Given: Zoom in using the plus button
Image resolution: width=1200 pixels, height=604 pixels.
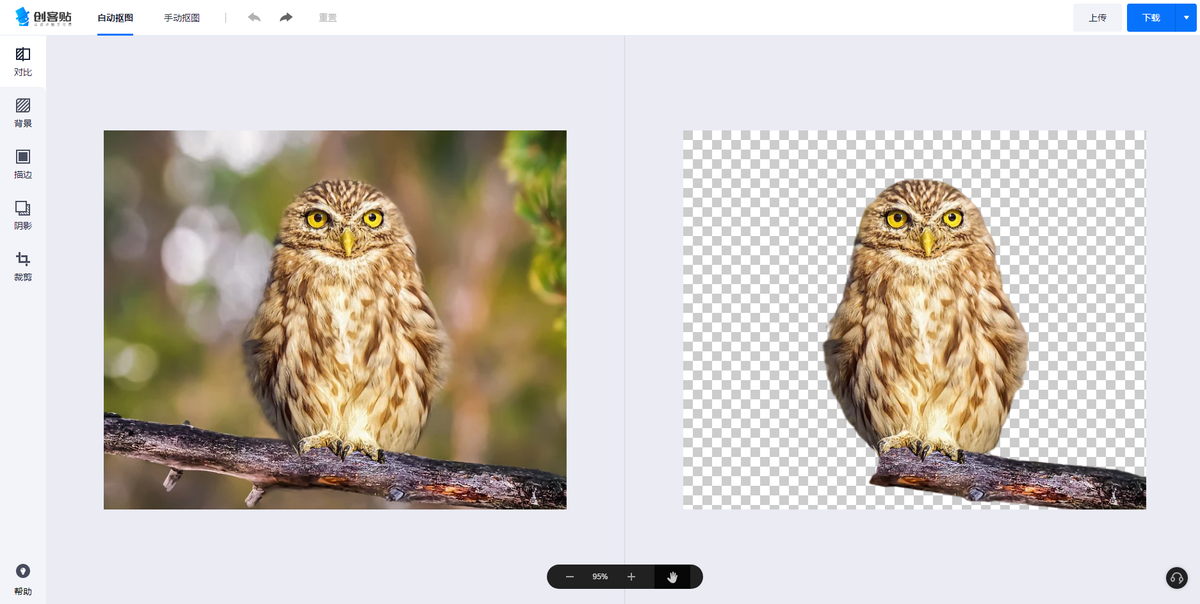Looking at the screenshot, I should coord(631,577).
